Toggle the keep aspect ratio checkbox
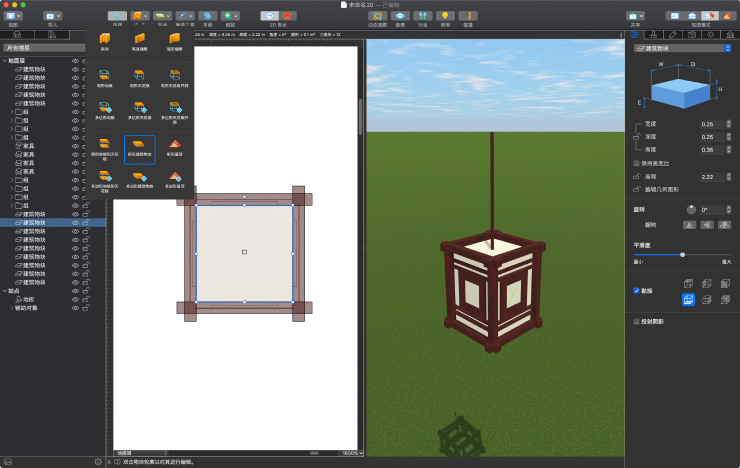 pos(636,163)
